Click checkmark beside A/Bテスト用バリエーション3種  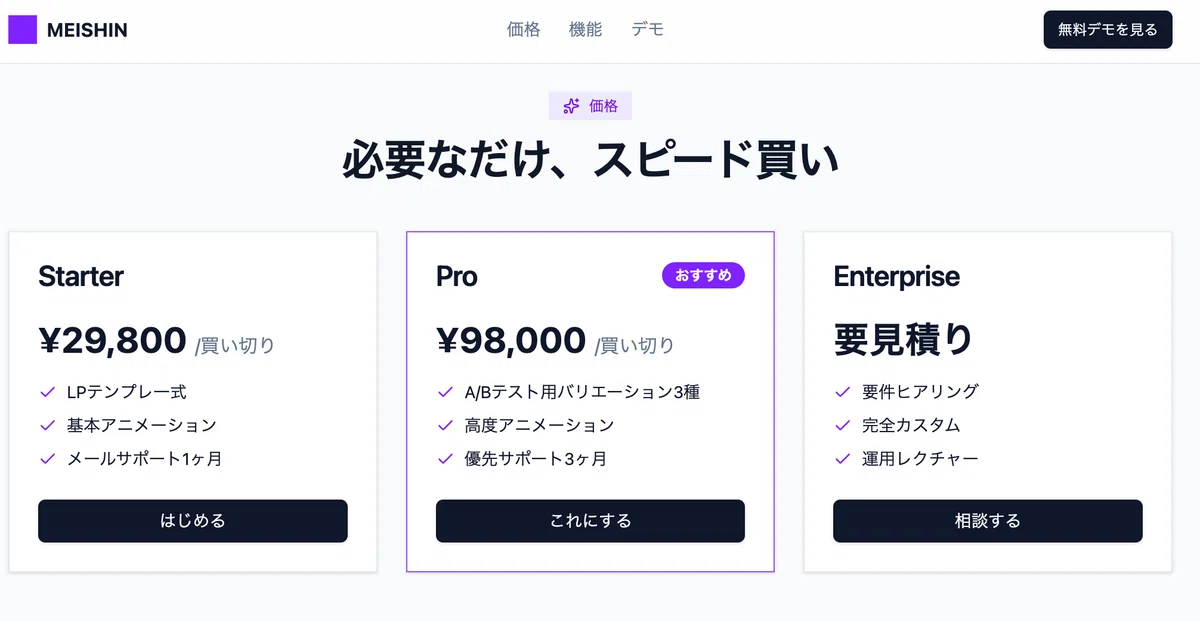click(445, 392)
